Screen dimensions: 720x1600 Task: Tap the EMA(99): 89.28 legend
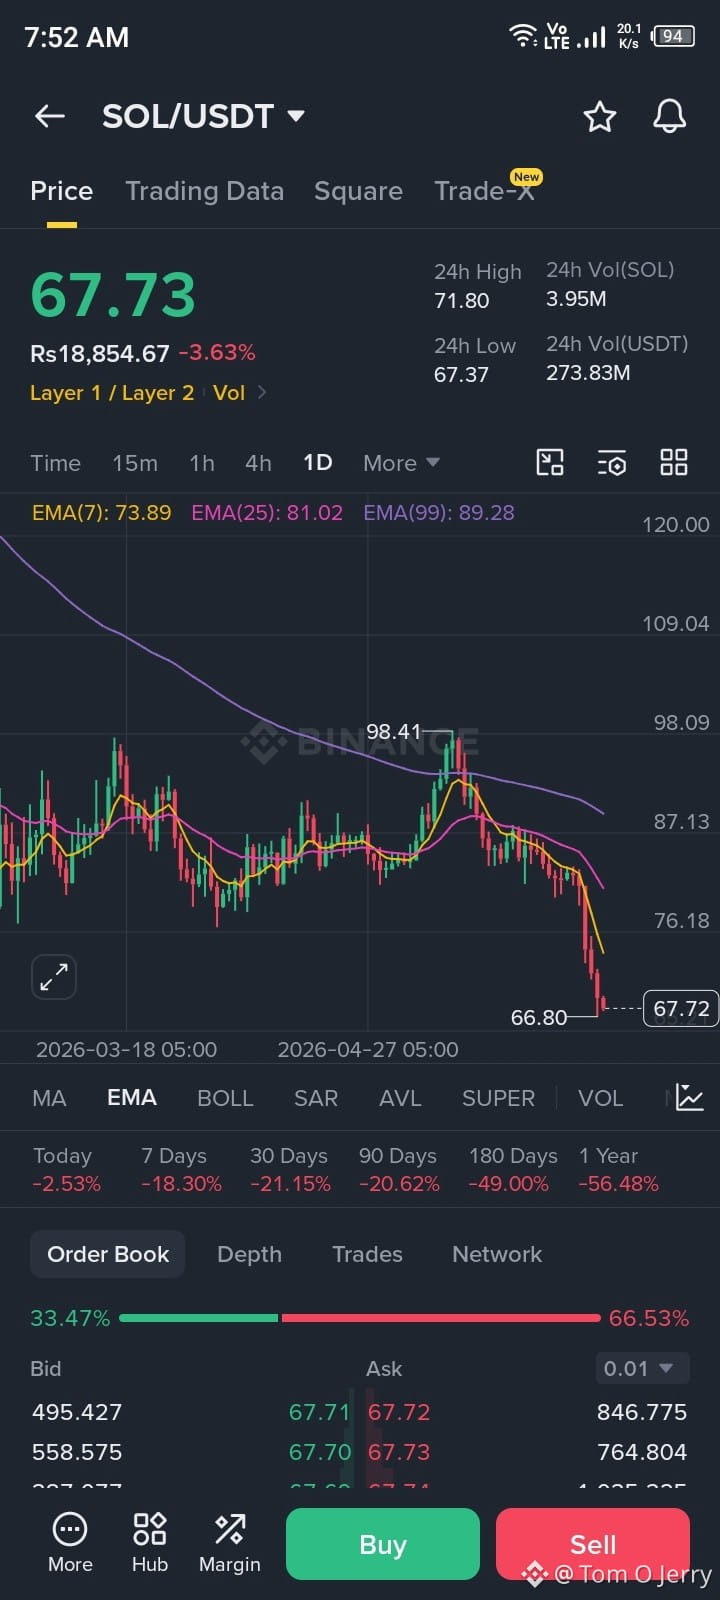(439, 513)
